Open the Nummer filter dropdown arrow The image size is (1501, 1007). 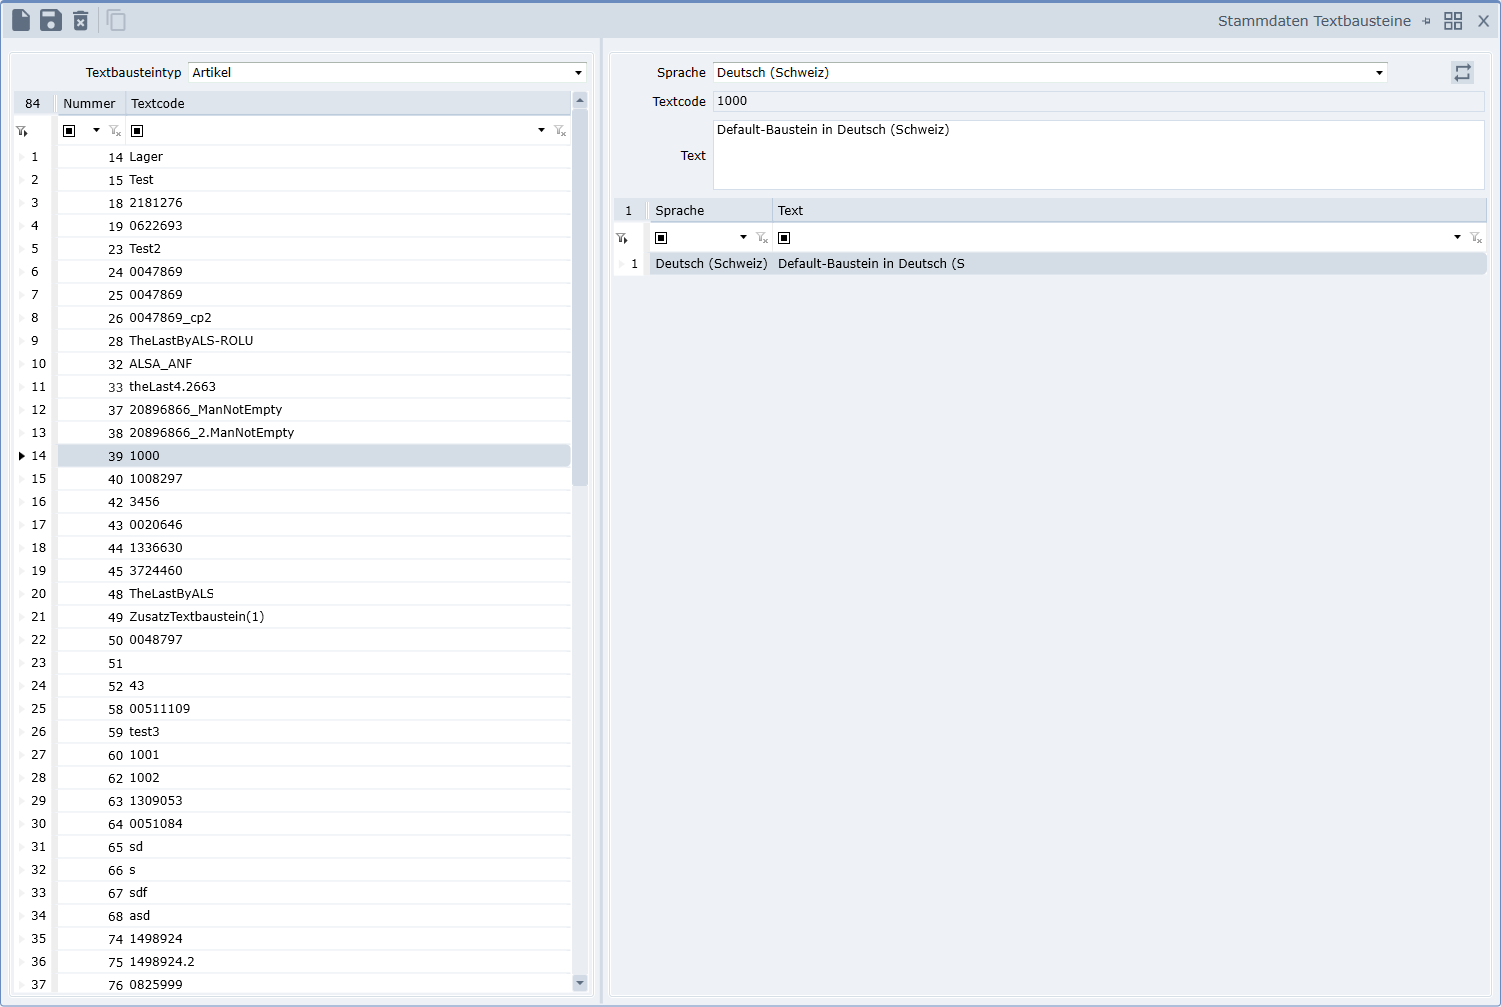tap(96, 131)
